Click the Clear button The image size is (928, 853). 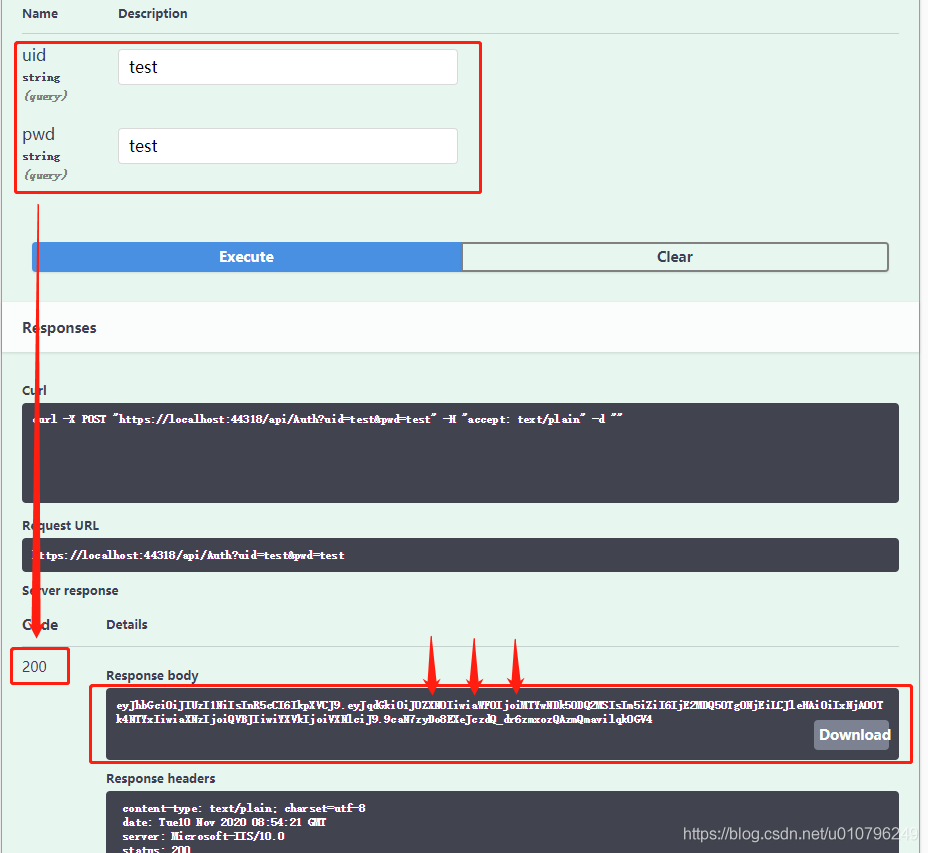pyautogui.click(x=674, y=257)
